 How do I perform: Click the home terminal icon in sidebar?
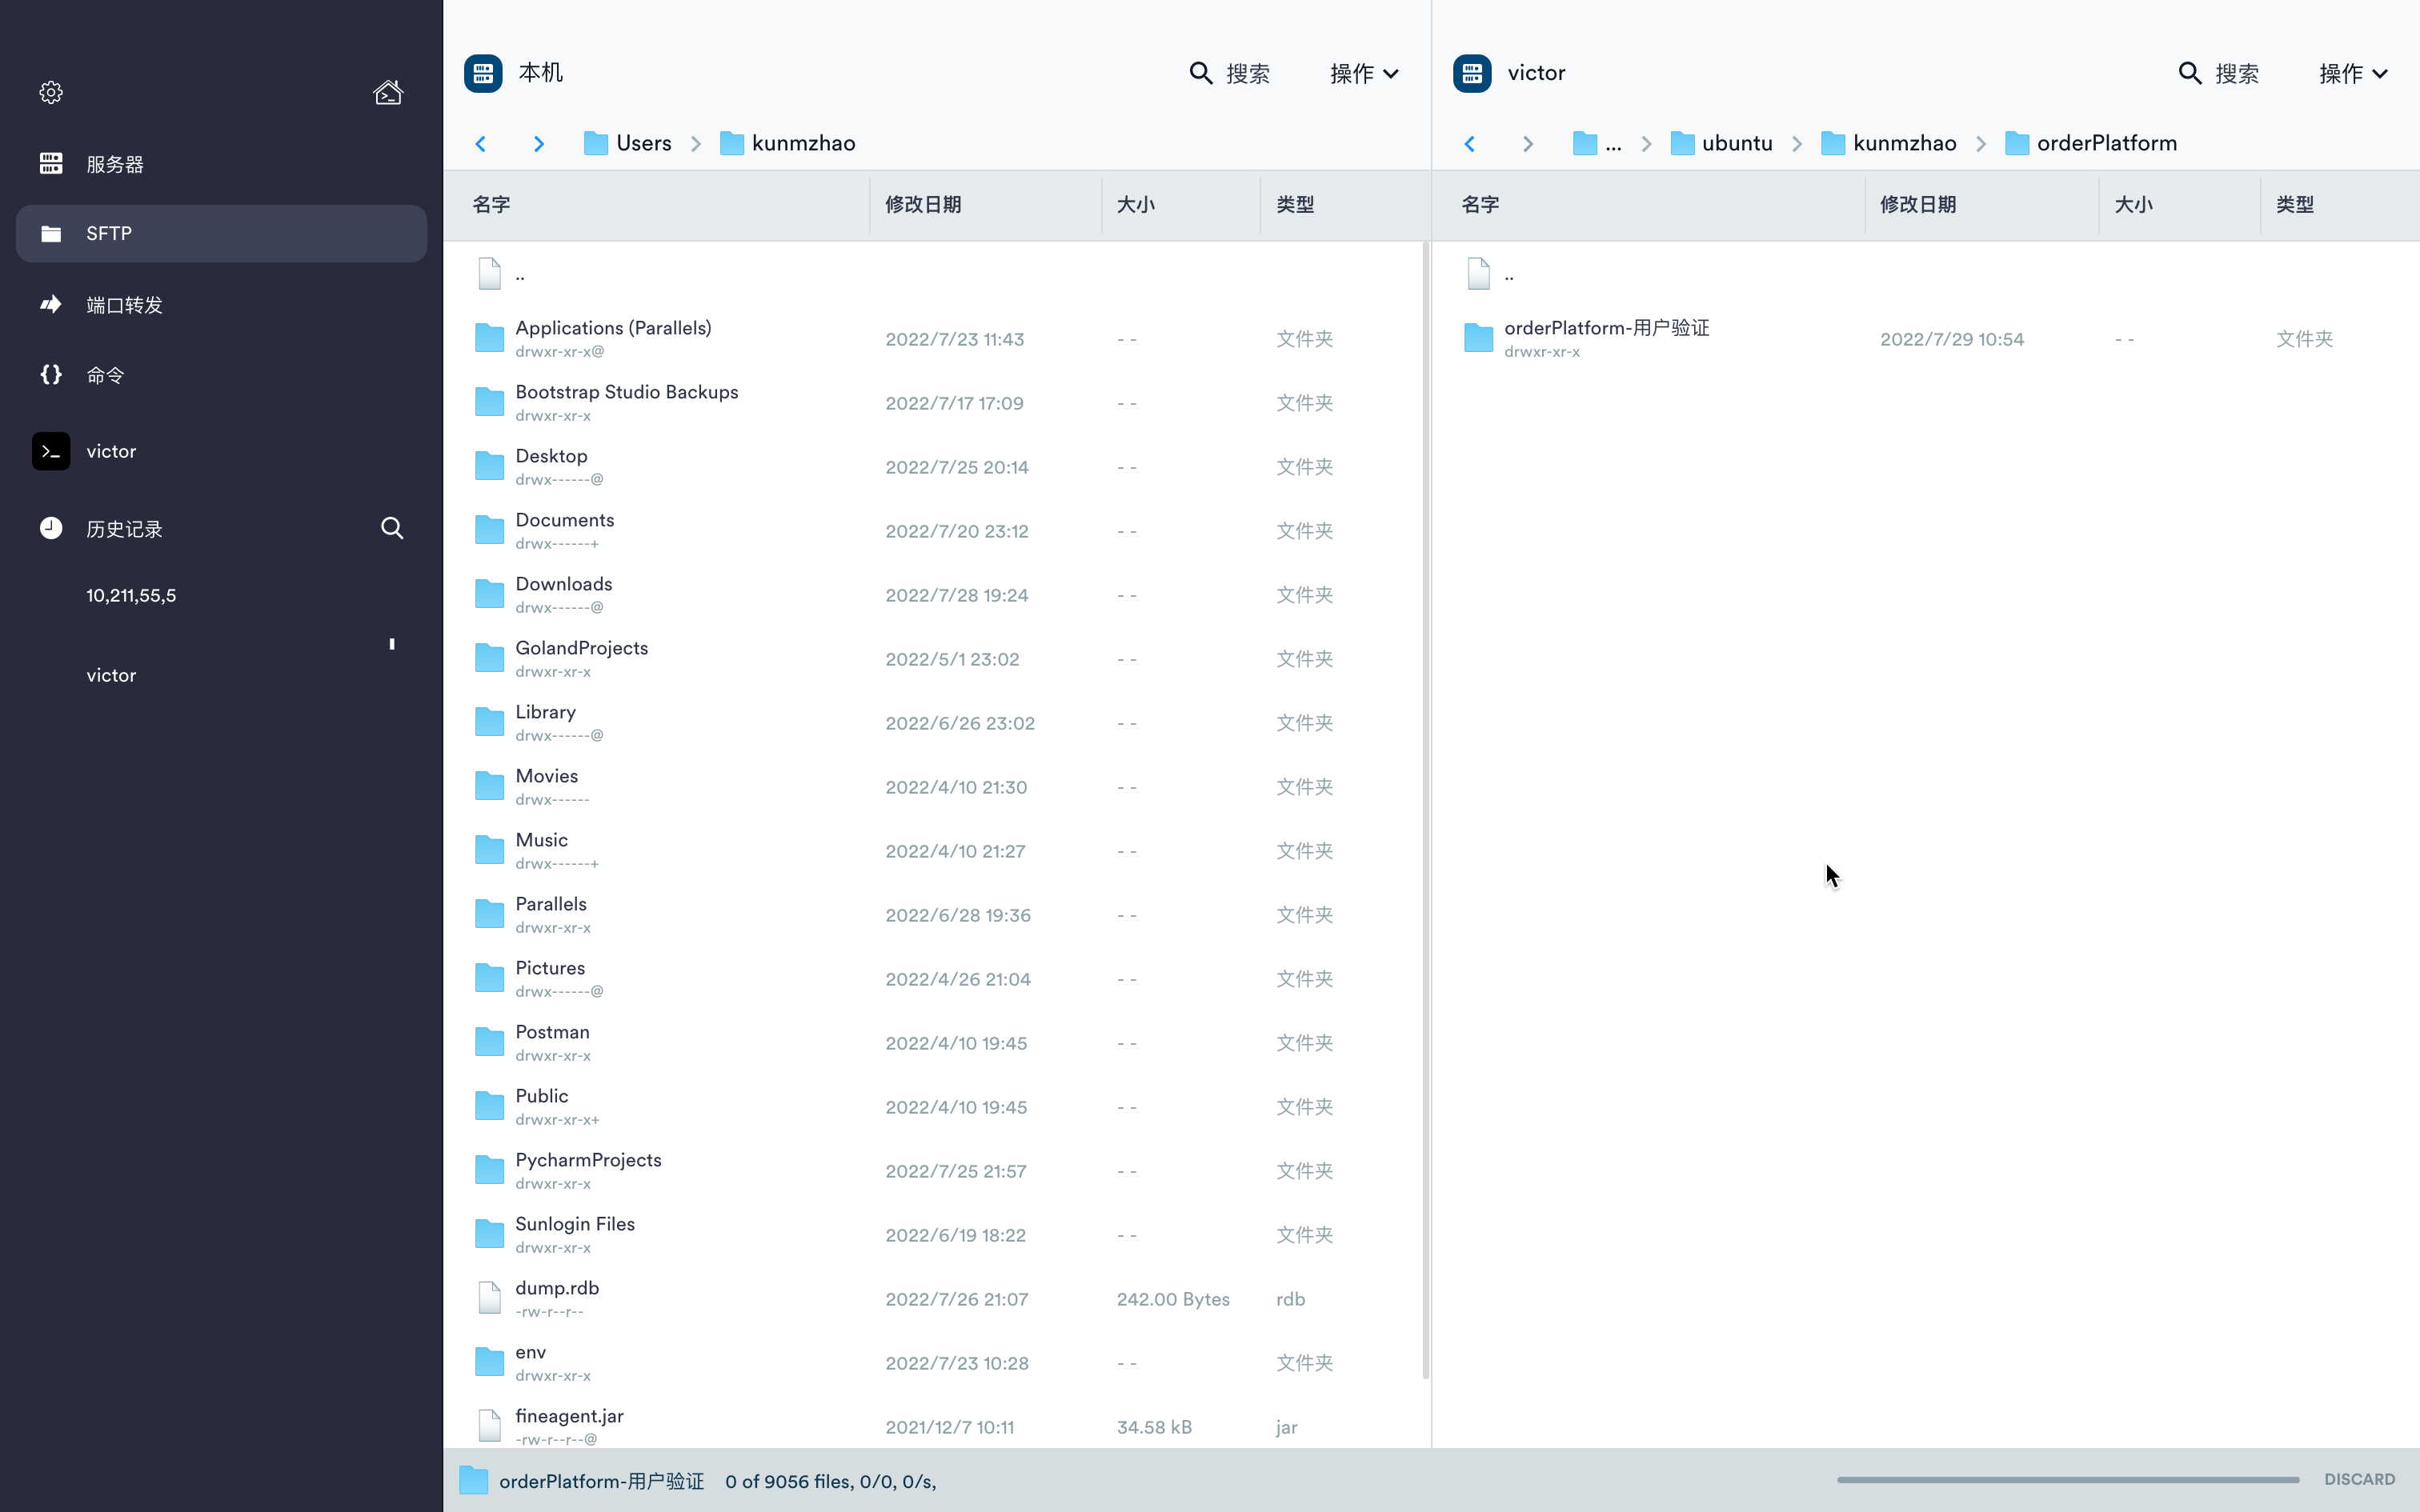click(388, 92)
